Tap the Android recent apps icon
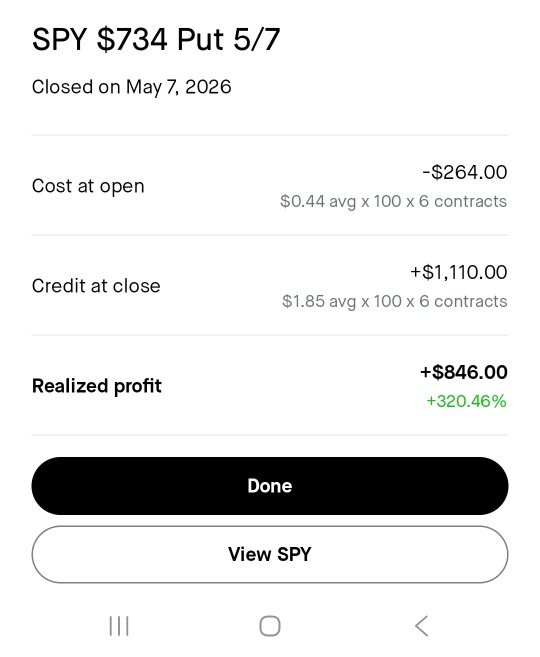Image resolution: width=540 pixels, height=657 pixels. coord(119,626)
